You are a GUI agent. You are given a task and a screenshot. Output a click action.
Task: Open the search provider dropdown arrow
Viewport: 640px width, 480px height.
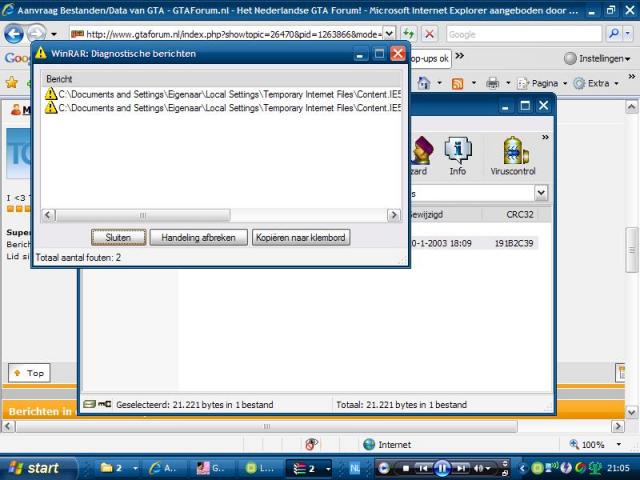click(628, 34)
